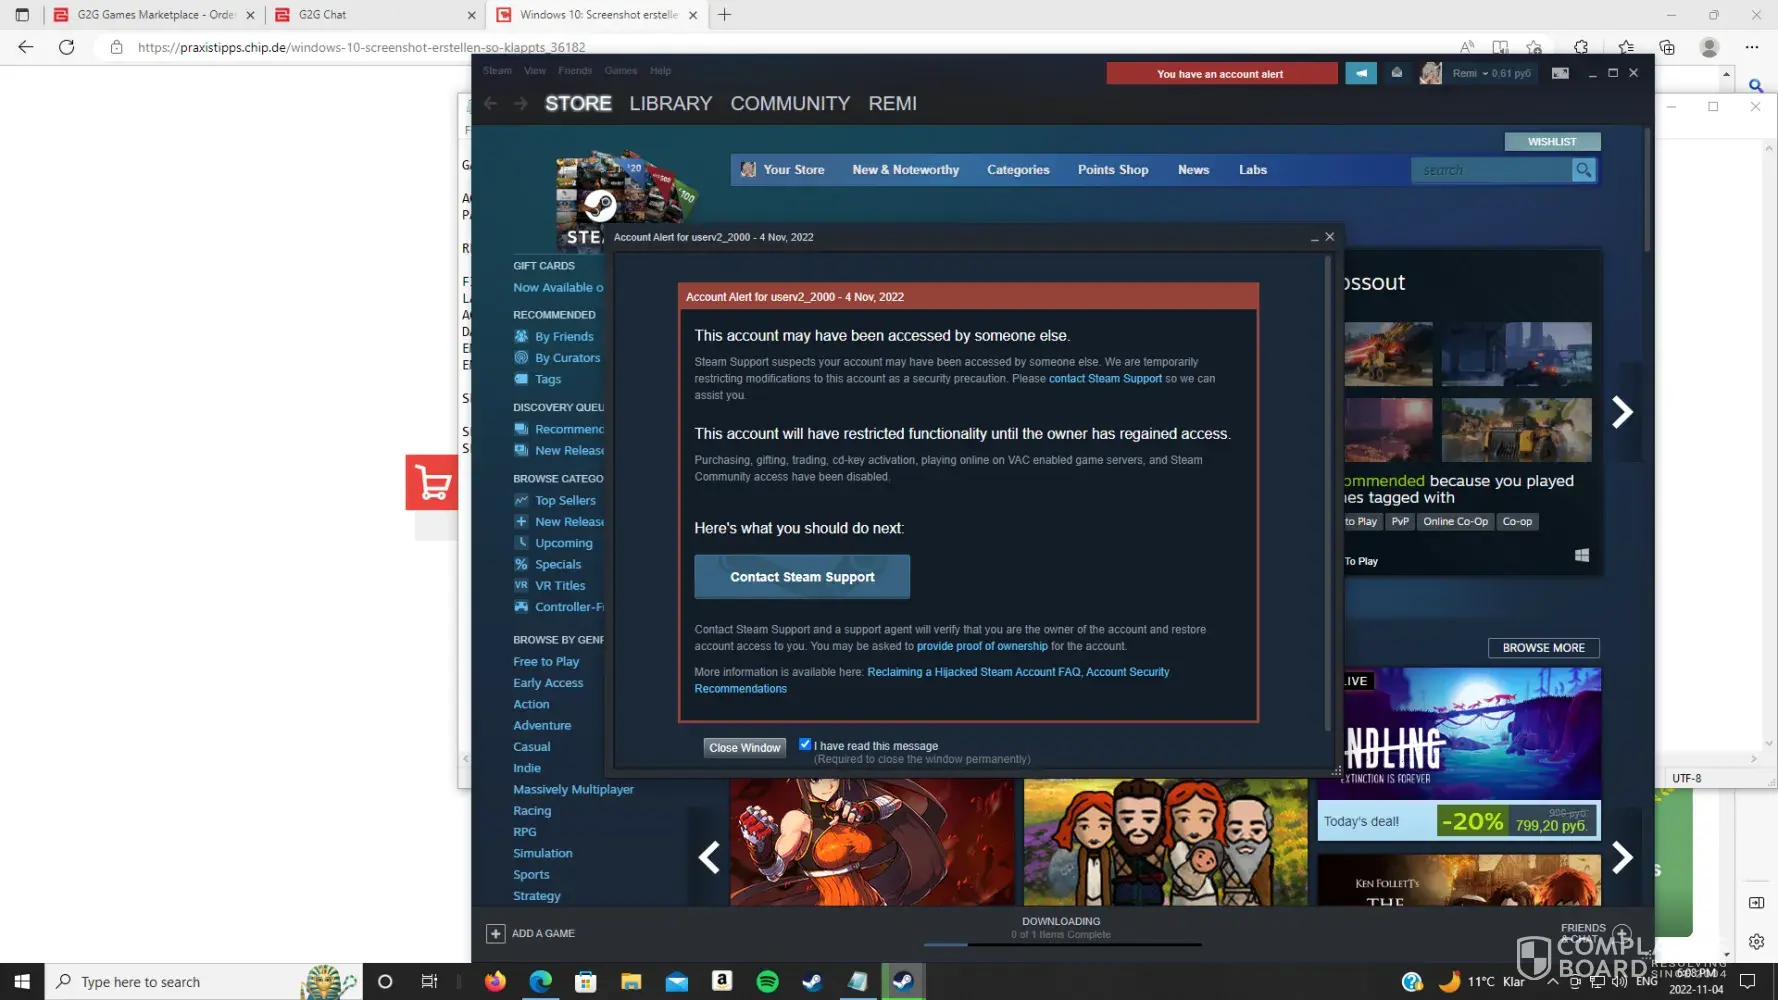Open the Steam inbox notifications icon

pyautogui.click(x=1397, y=73)
